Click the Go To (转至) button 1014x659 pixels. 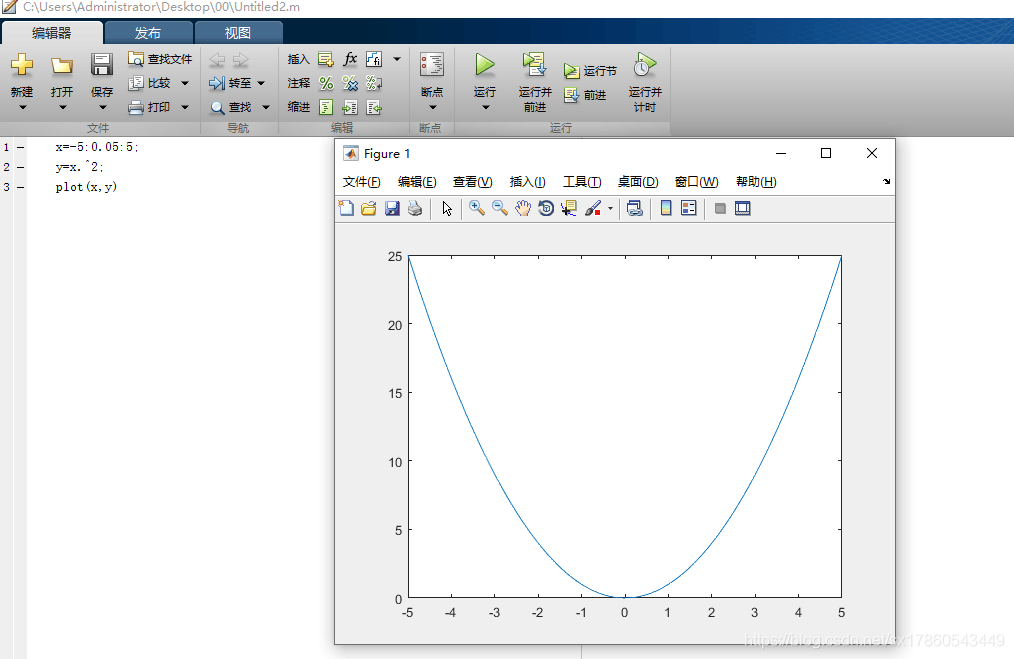pos(230,83)
